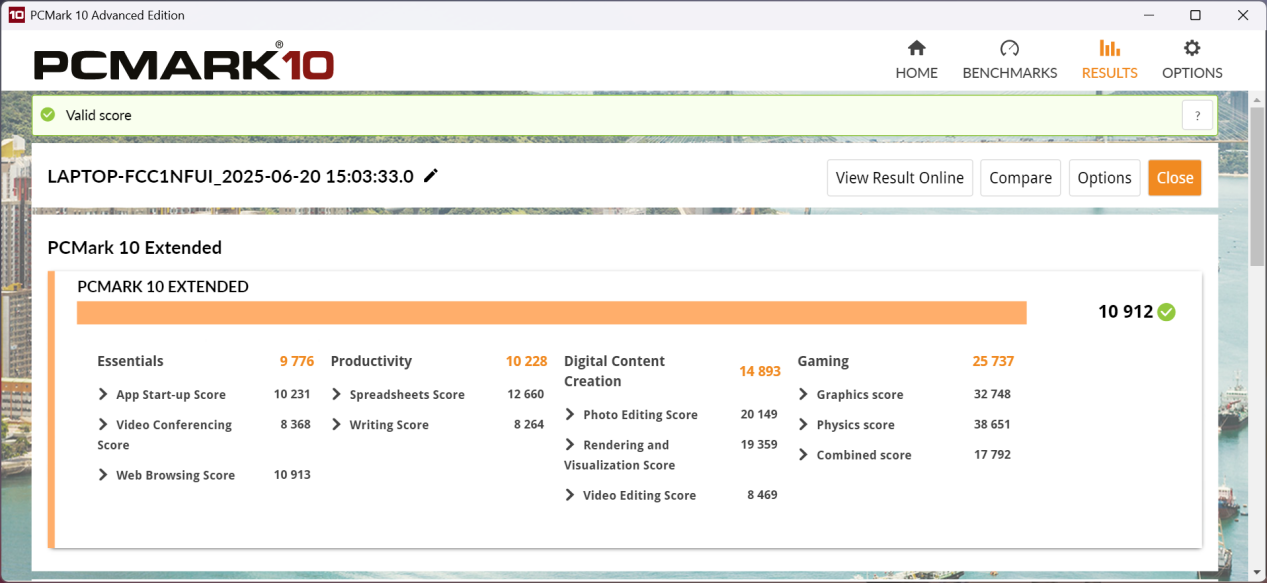Click the pencil icon to rename result
Image resolution: width=1267 pixels, height=583 pixels.
[x=431, y=176]
